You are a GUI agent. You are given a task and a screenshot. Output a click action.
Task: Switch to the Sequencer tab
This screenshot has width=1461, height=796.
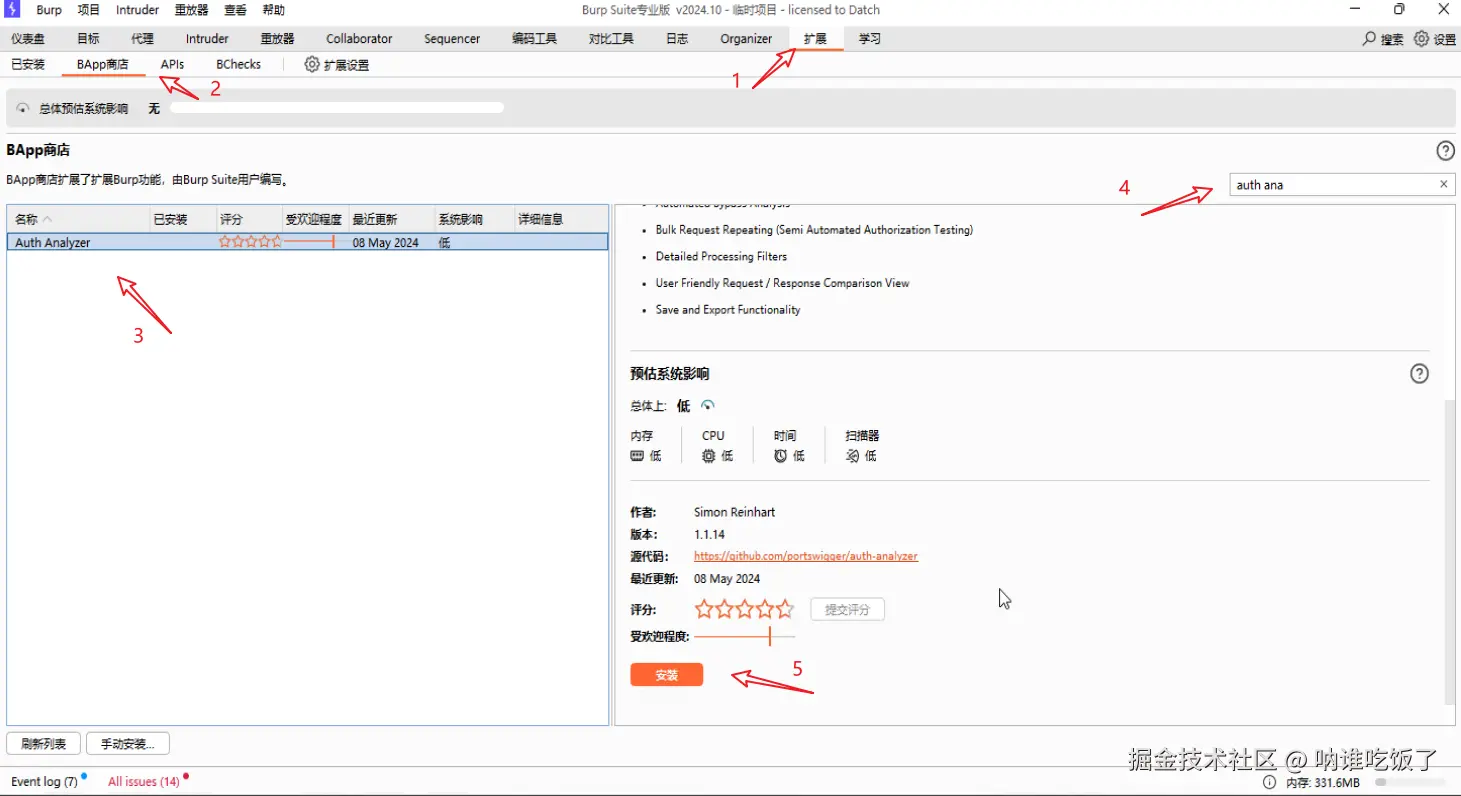click(452, 39)
